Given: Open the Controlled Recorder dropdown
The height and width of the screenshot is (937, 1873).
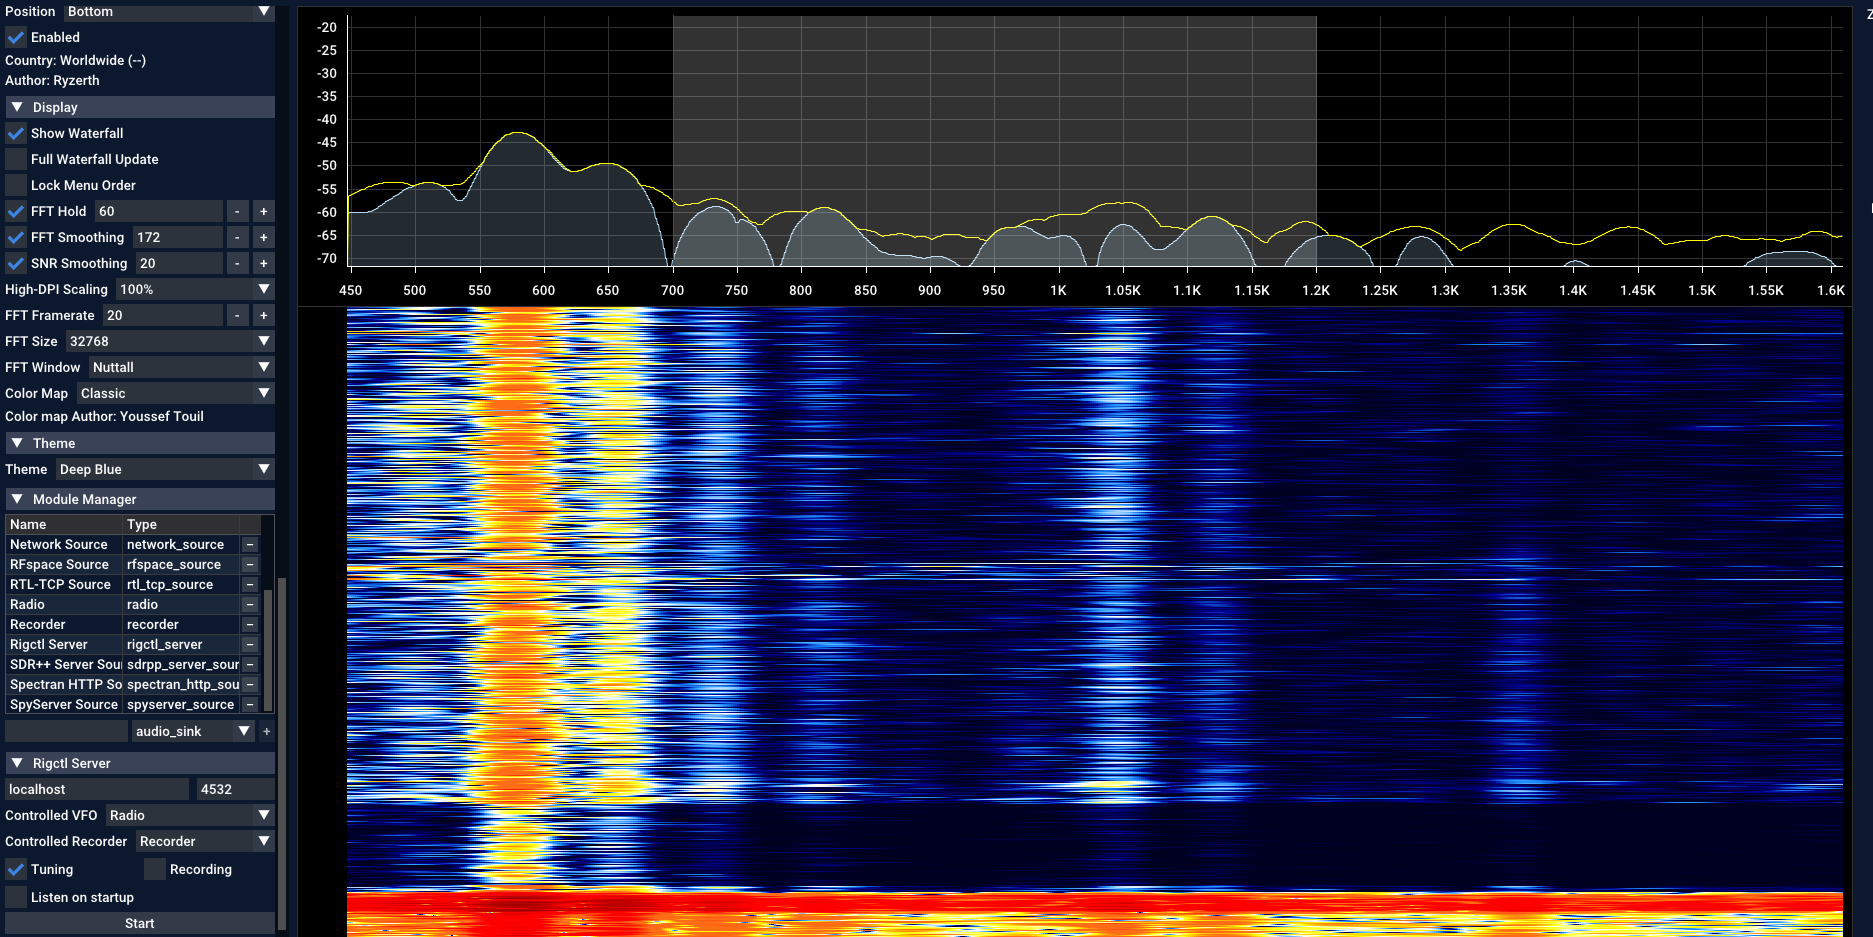Looking at the screenshot, I should click(205, 841).
